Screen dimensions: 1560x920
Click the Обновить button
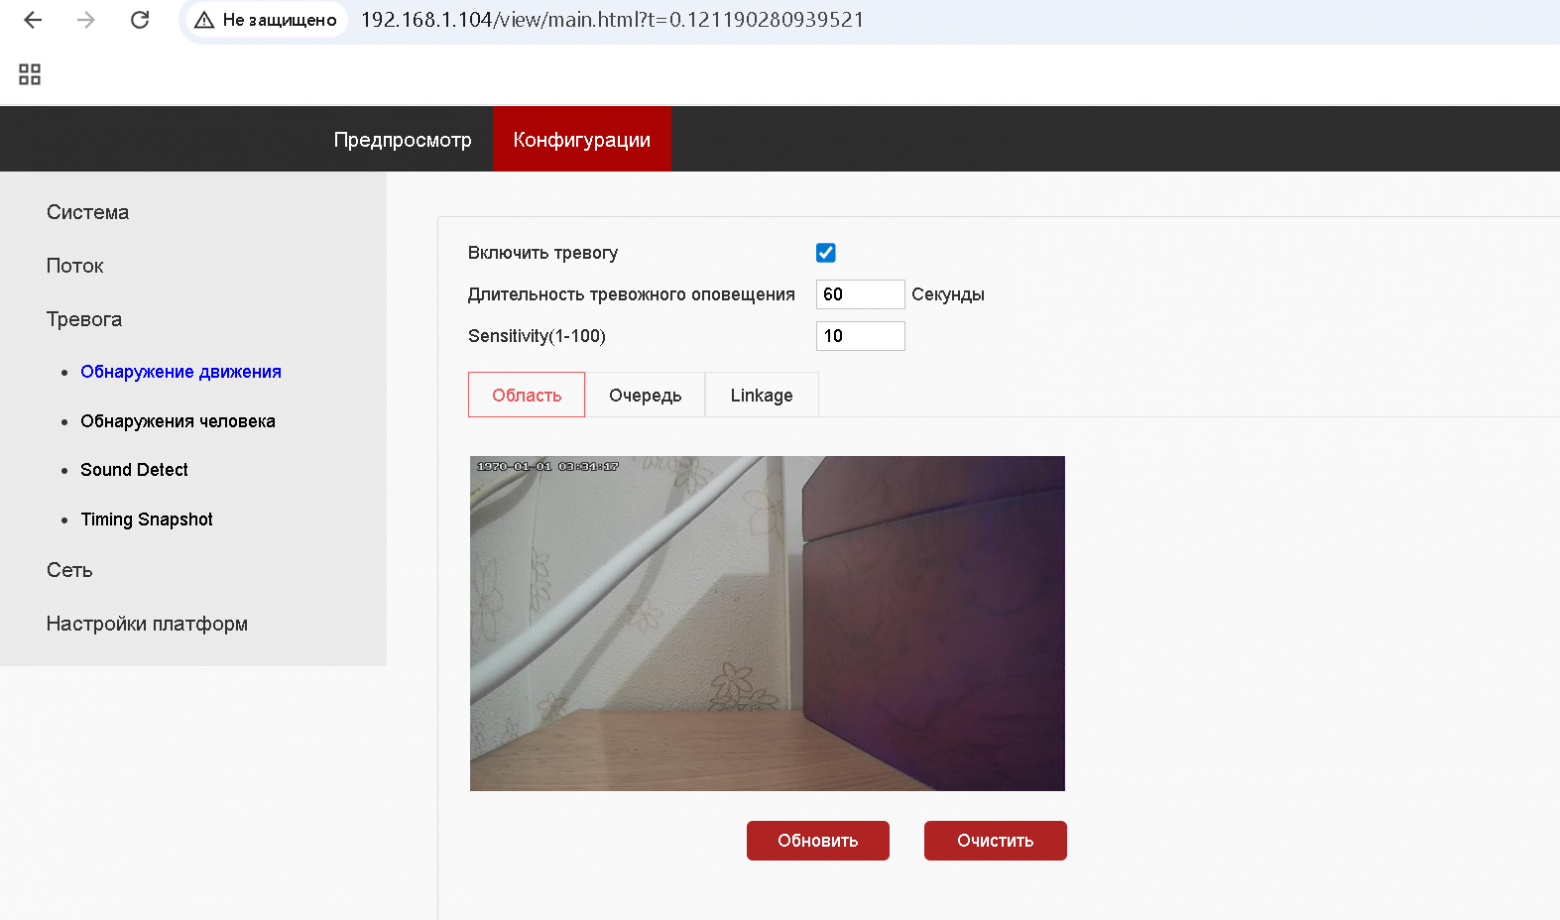pyautogui.click(x=818, y=841)
